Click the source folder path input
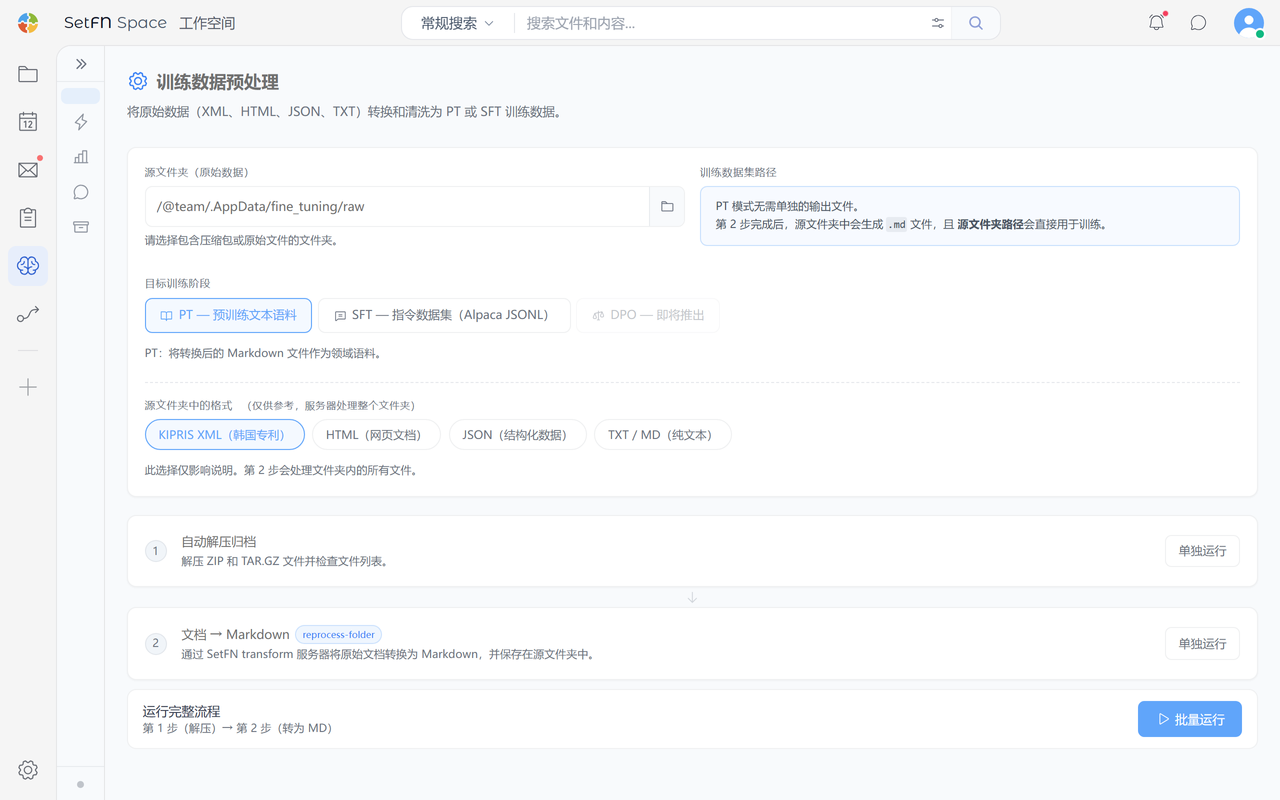The width and height of the screenshot is (1280, 800). click(x=397, y=207)
